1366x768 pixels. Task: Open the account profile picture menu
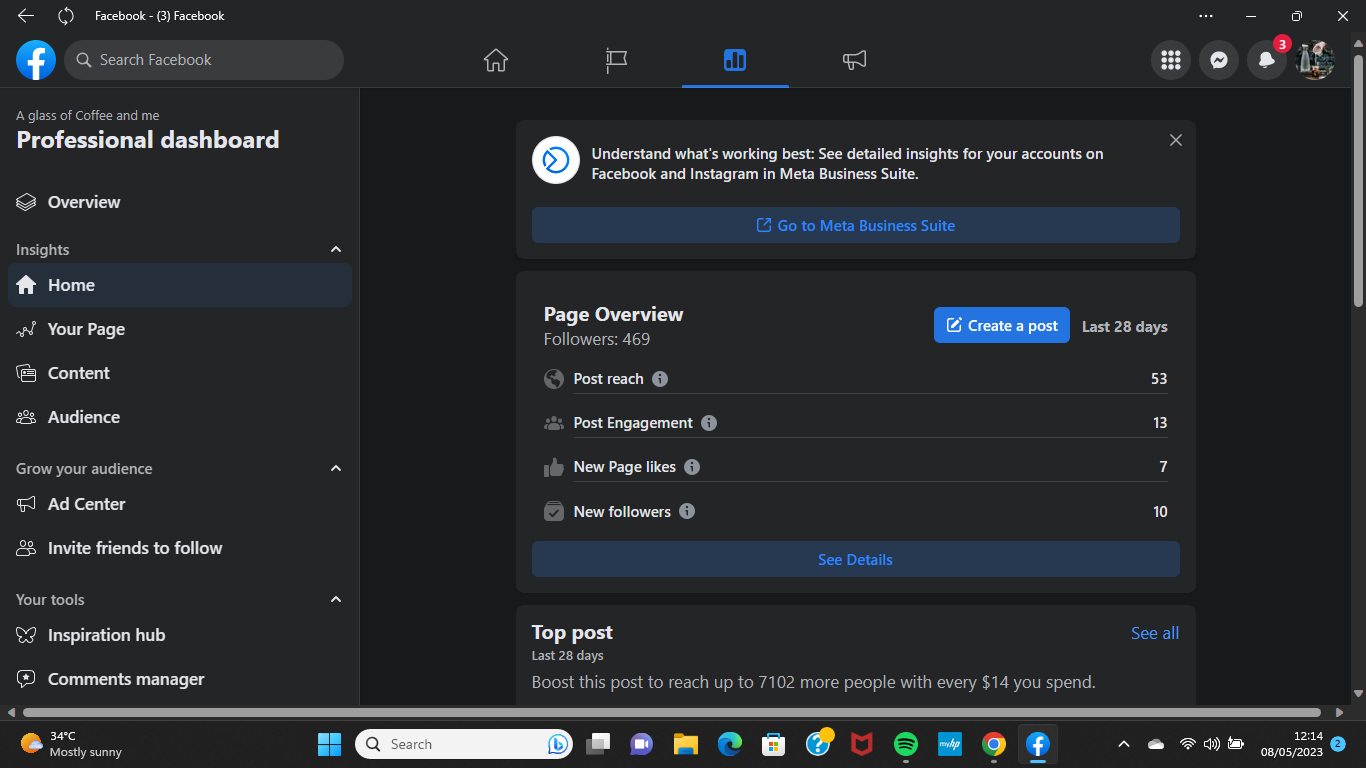1315,60
